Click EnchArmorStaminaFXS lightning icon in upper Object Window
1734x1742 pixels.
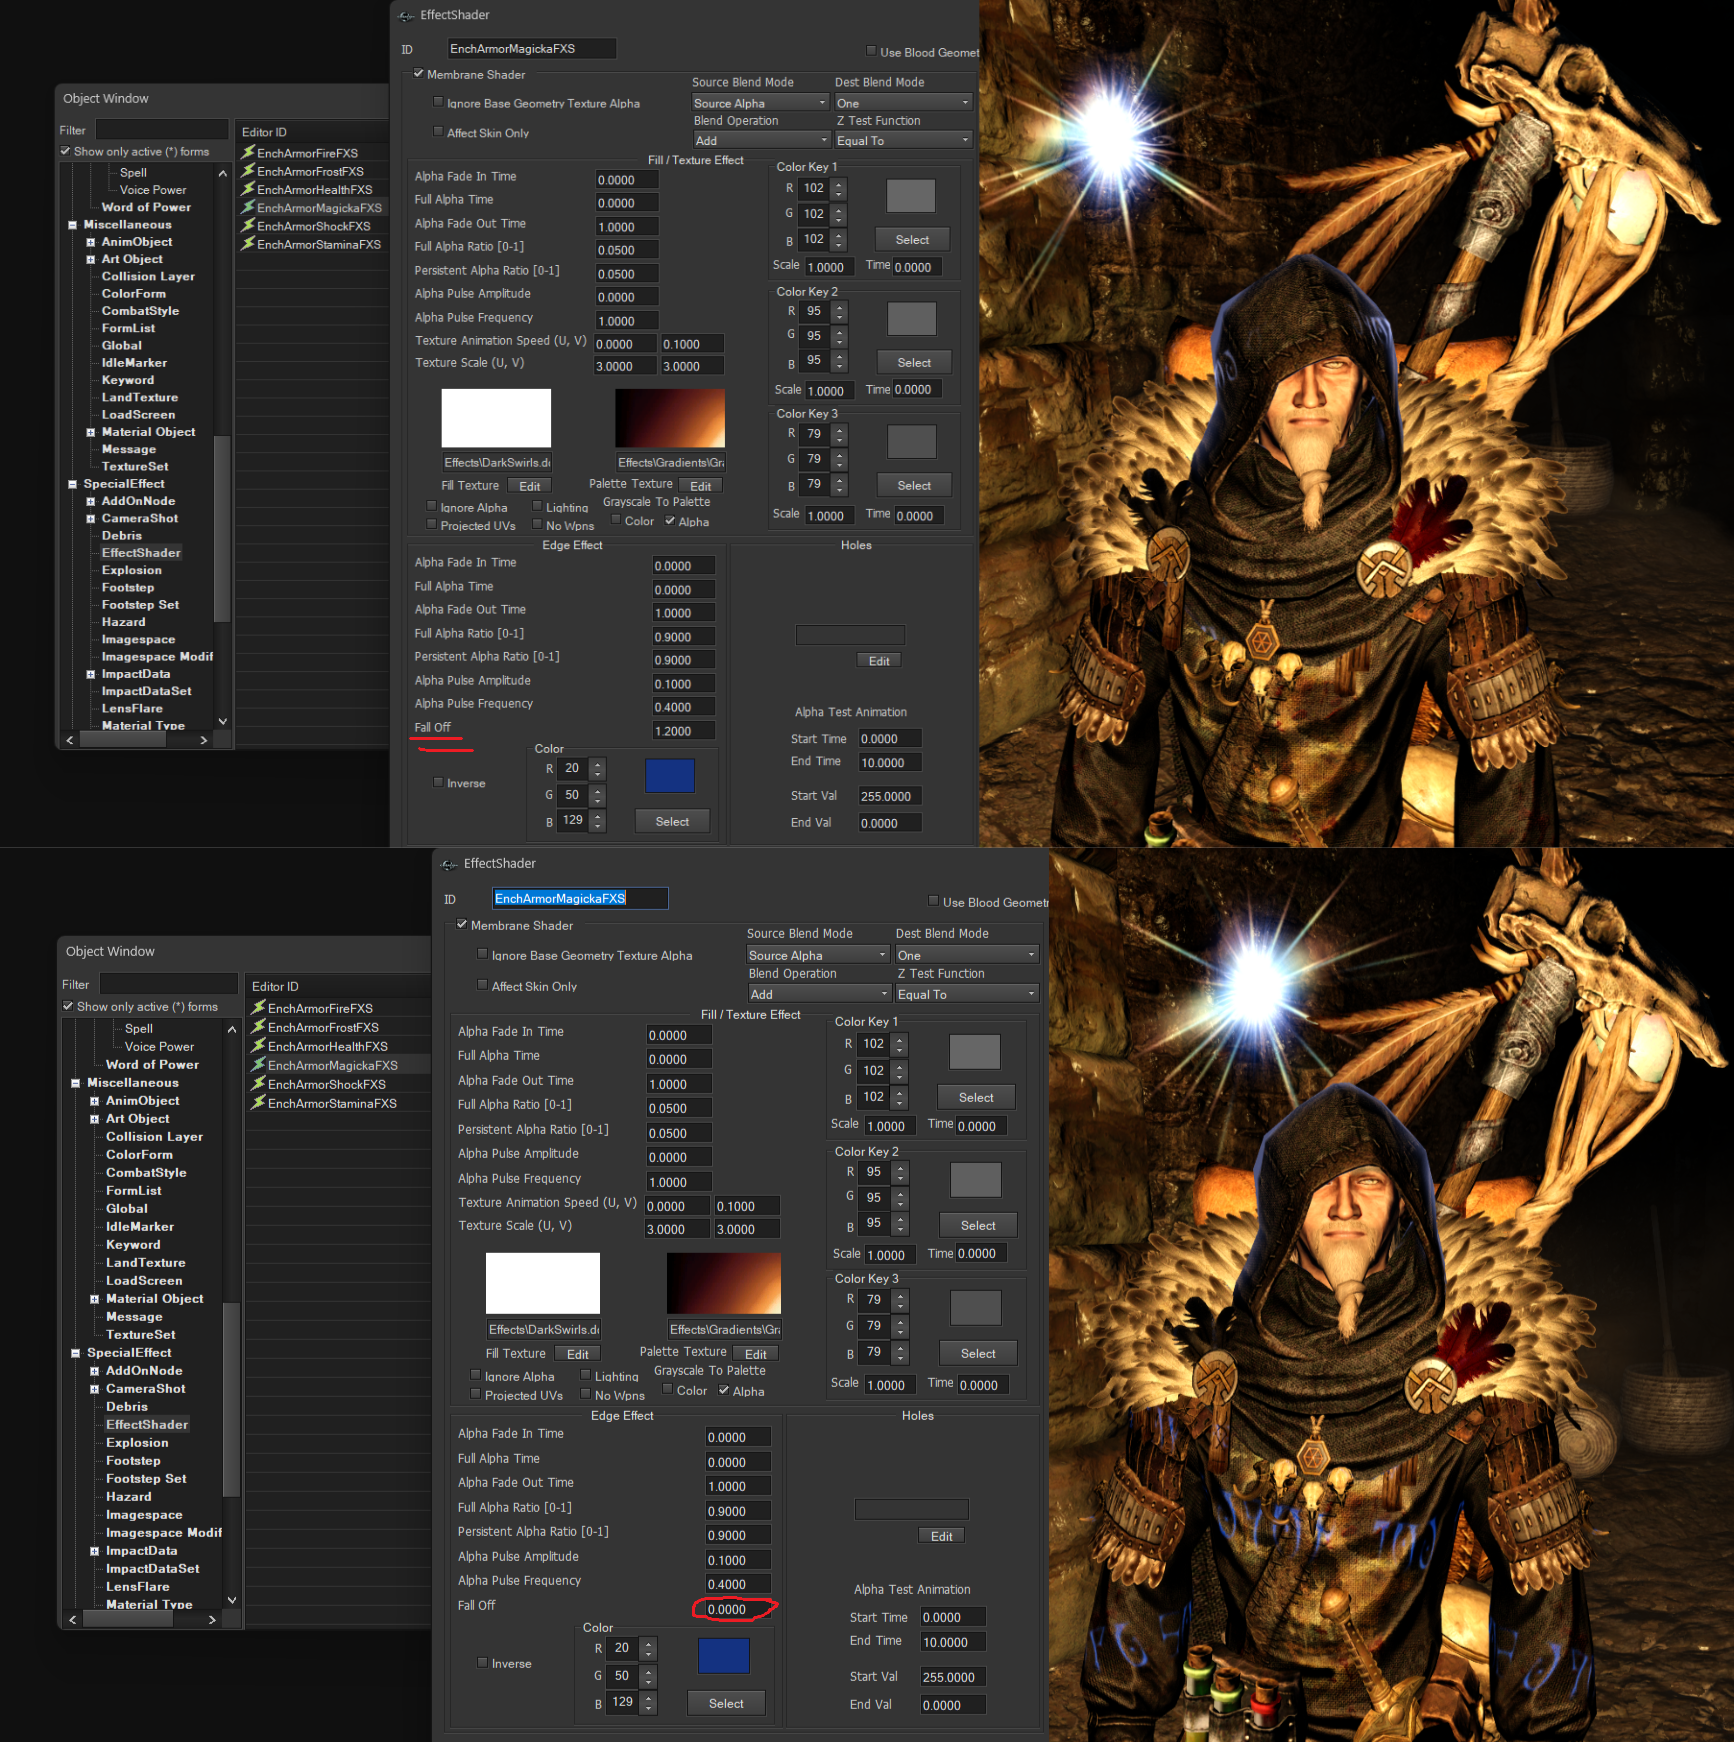point(248,244)
